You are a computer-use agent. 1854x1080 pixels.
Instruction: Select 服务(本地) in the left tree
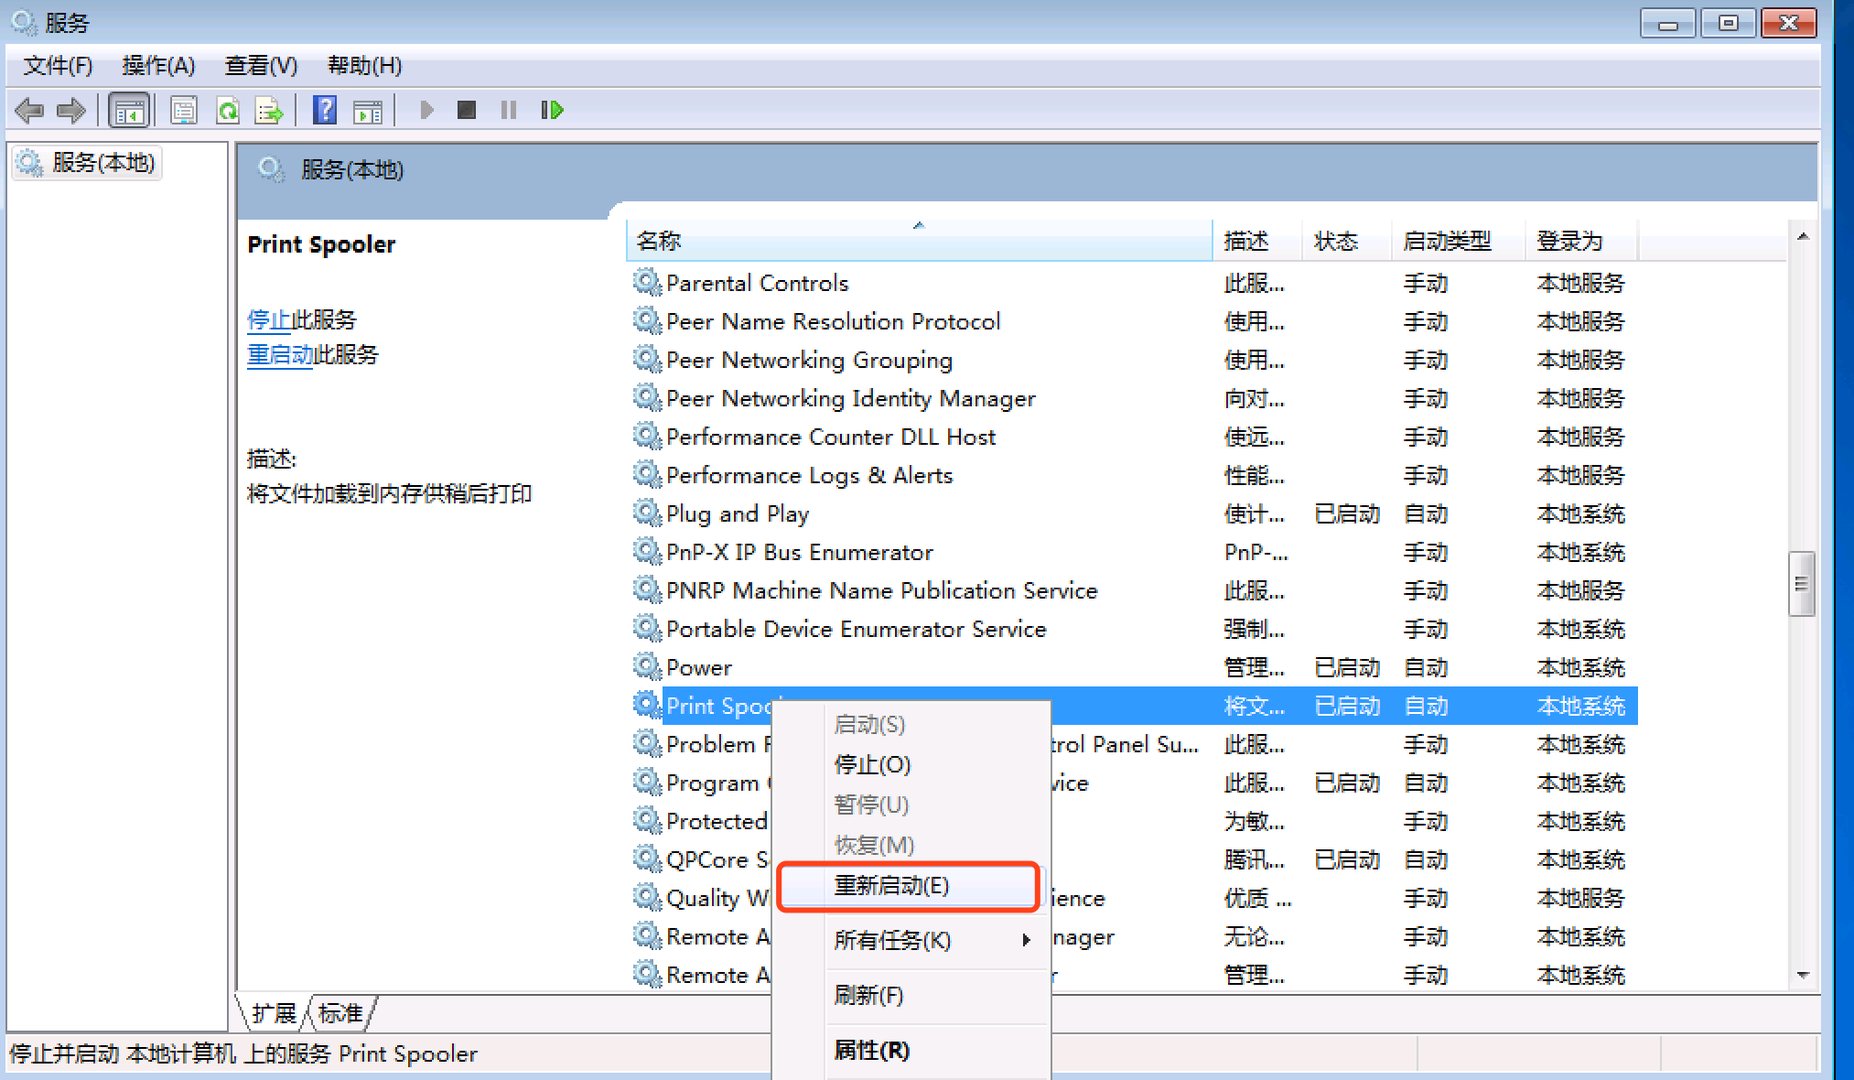95,163
